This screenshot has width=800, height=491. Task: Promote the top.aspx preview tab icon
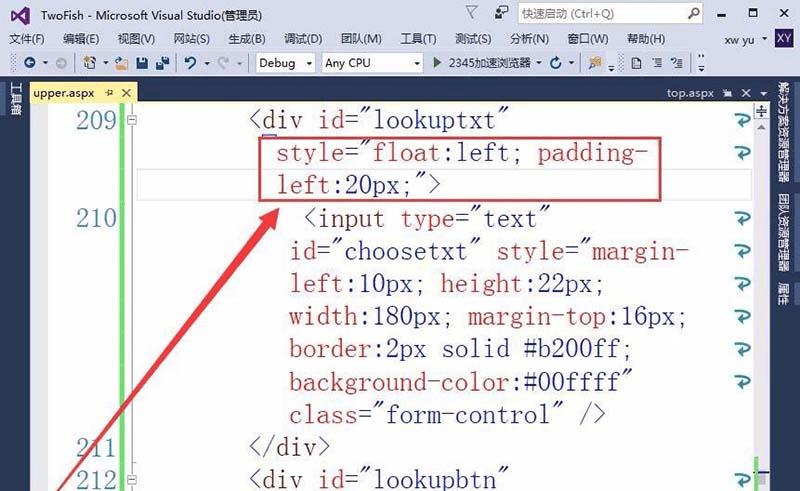coord(728,93)
